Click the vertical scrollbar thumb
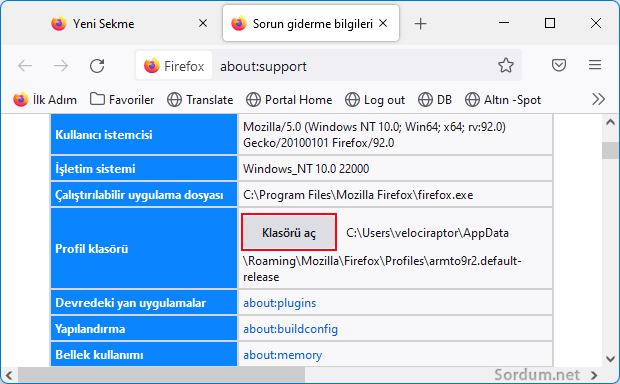 tap(611, 151)
